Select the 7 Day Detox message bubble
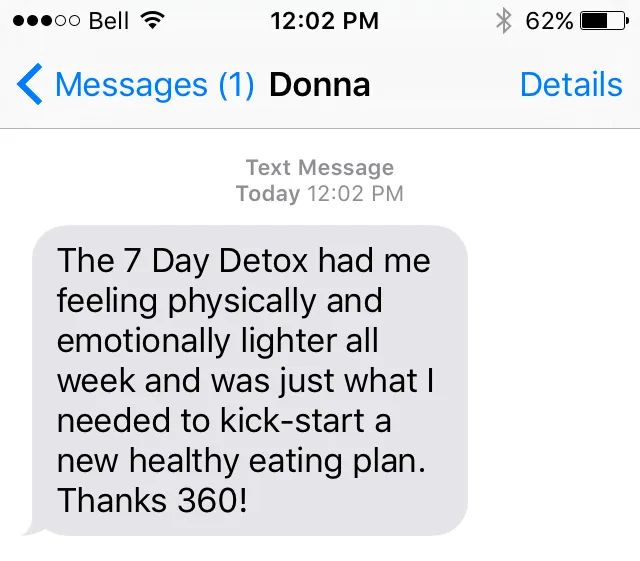The image size is (640, 561). click(250, 380)
